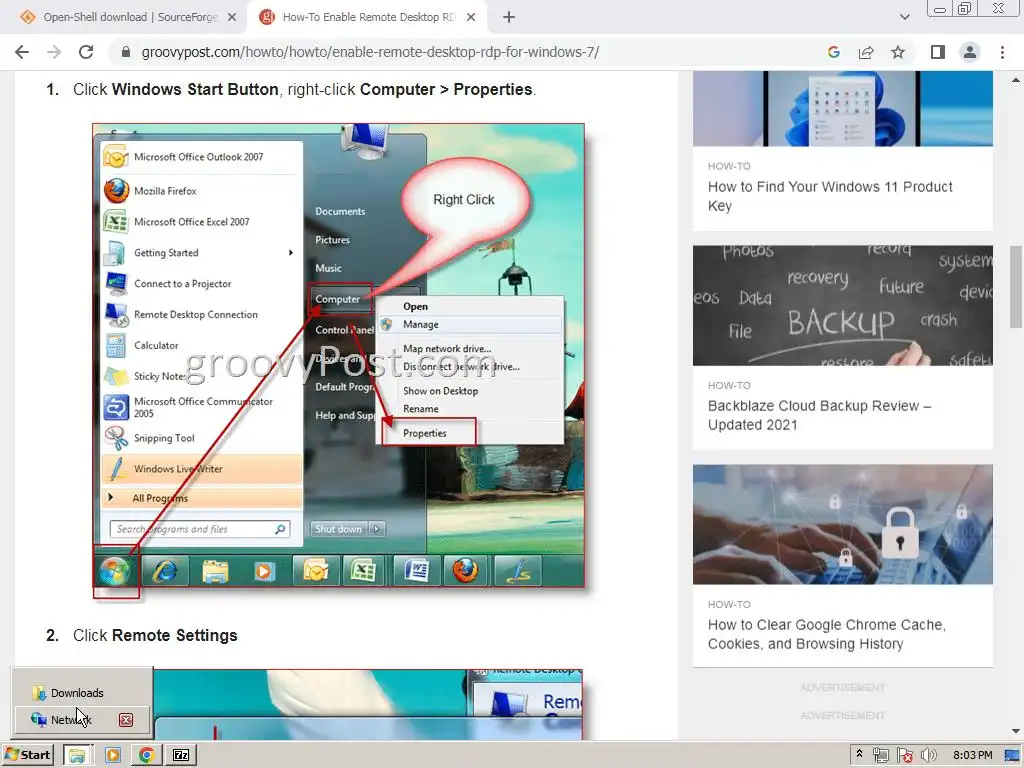The image size is (1024, 768).
Task: Go forward to the next page
Action: (54, 52)
